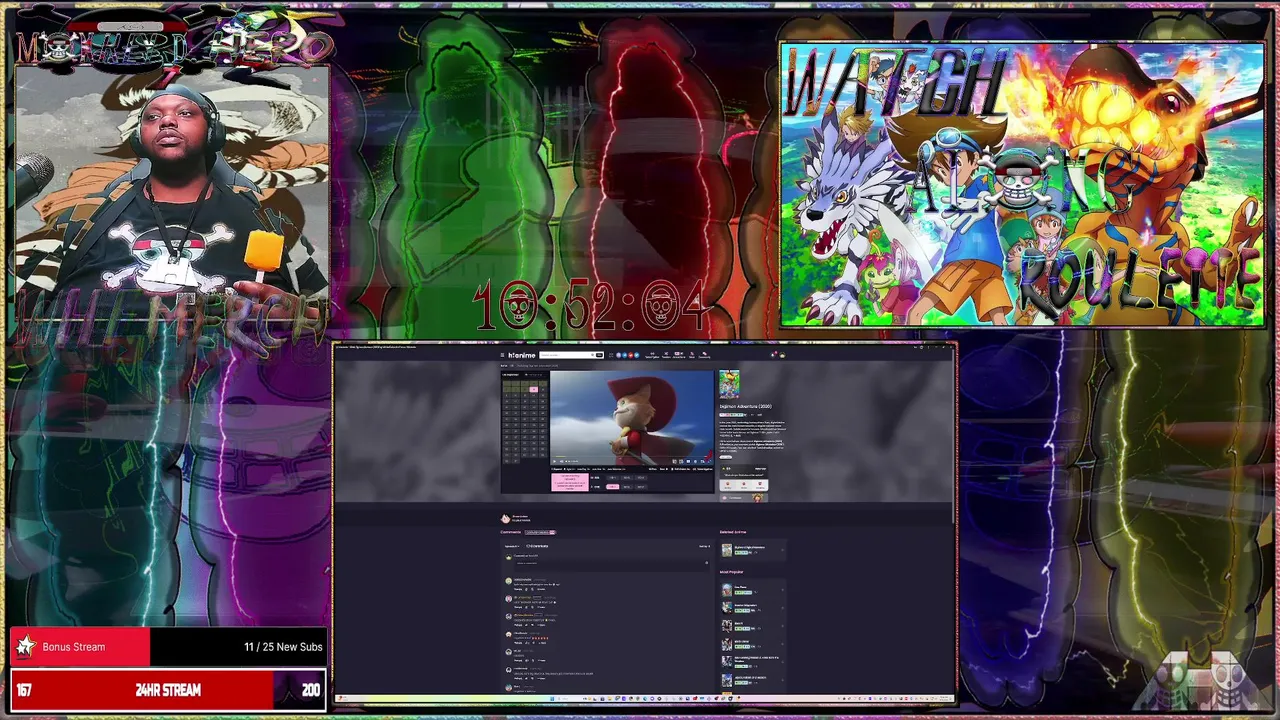1280x720 pixels.
Task: Click the magnifier icon in search box
Action: (592, 355)
